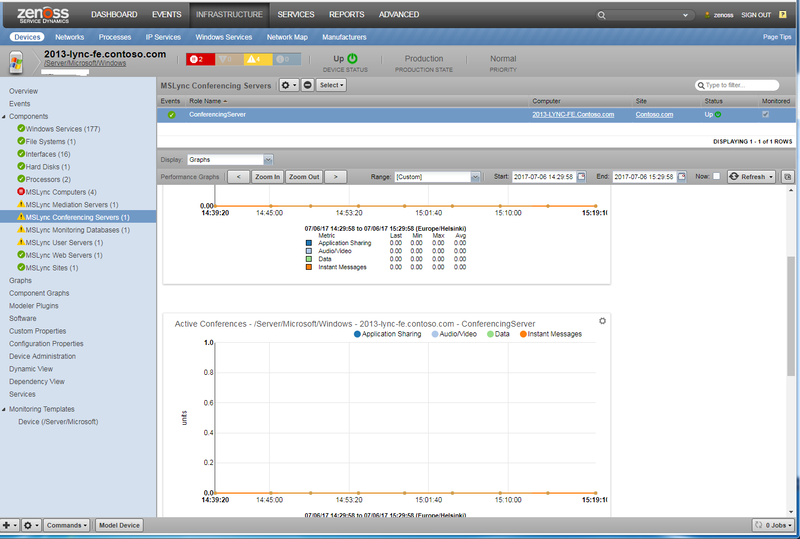The image size is (800, 539).
Task: Click the user icon next to zenoss
Action: (x=707, y=15)
